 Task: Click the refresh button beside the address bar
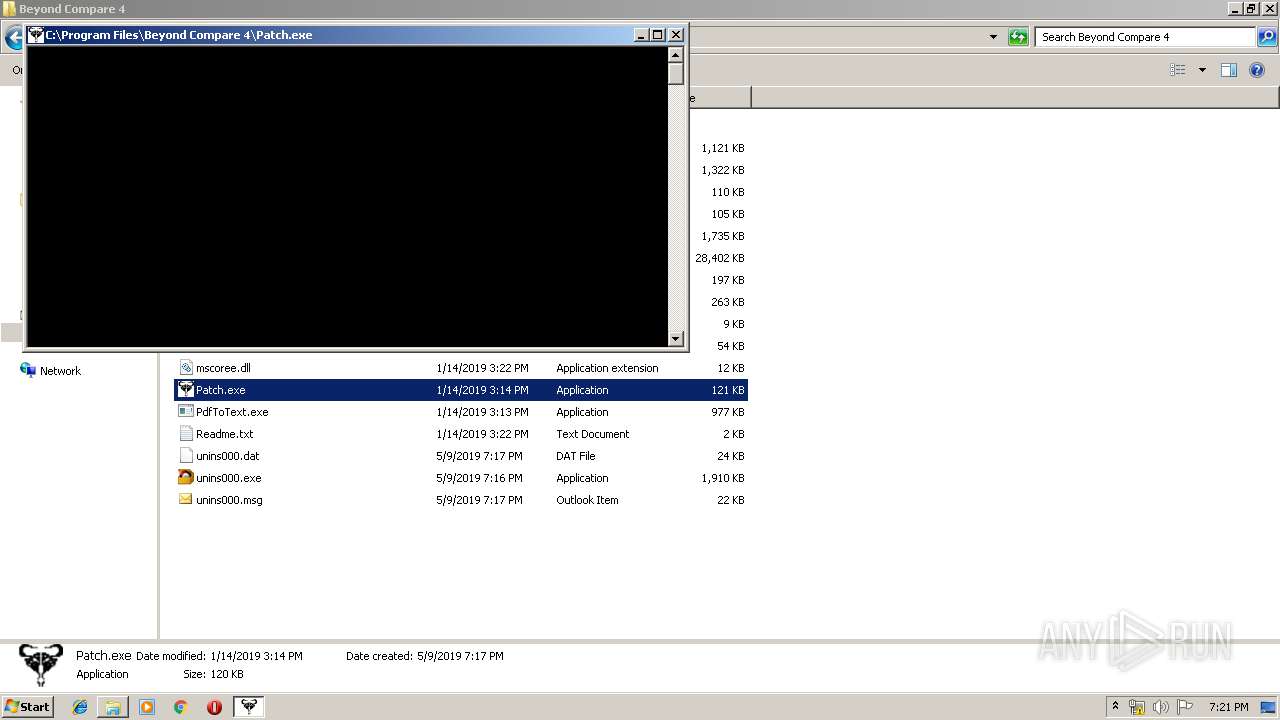pyautogui.click(x=1018, y=37)
